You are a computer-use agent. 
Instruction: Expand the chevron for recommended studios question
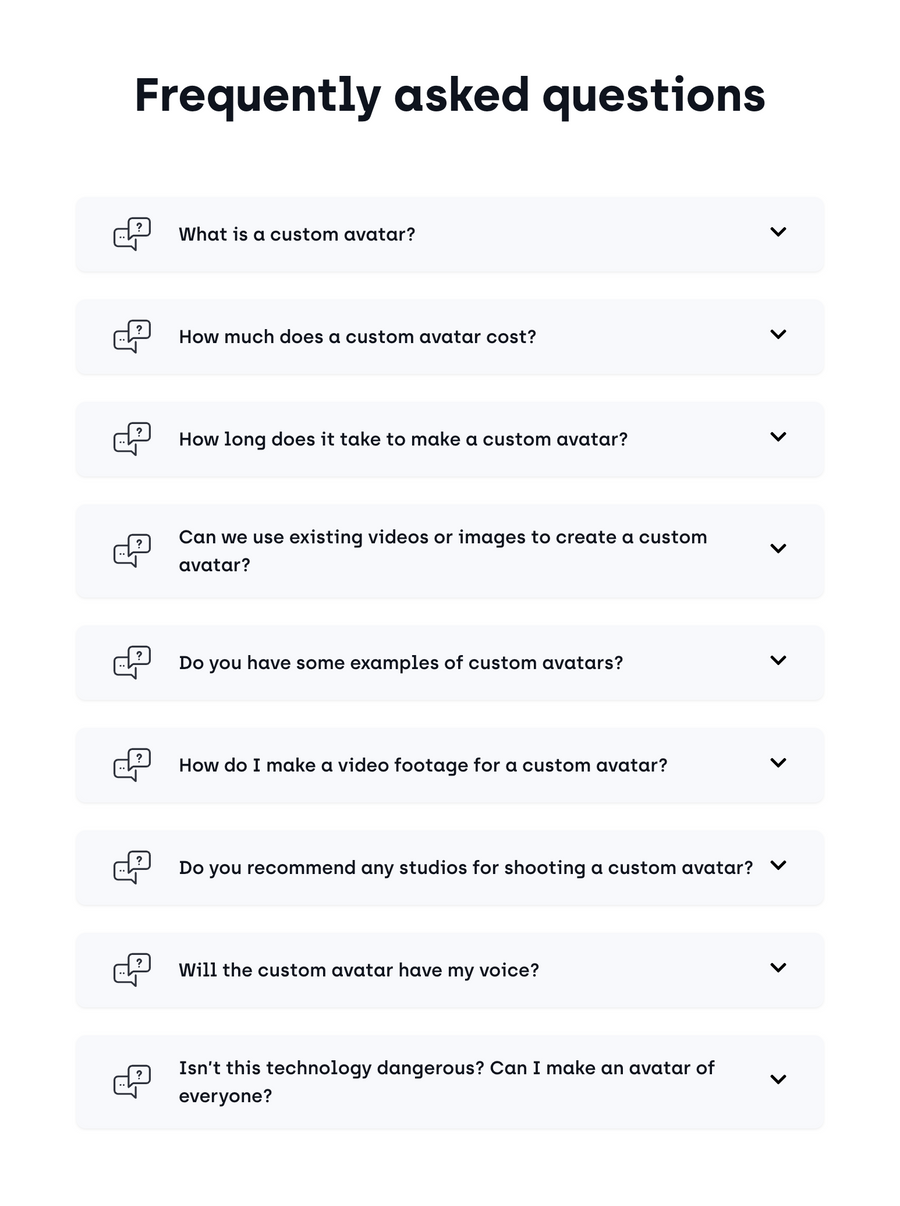click(x=778, y=865)
